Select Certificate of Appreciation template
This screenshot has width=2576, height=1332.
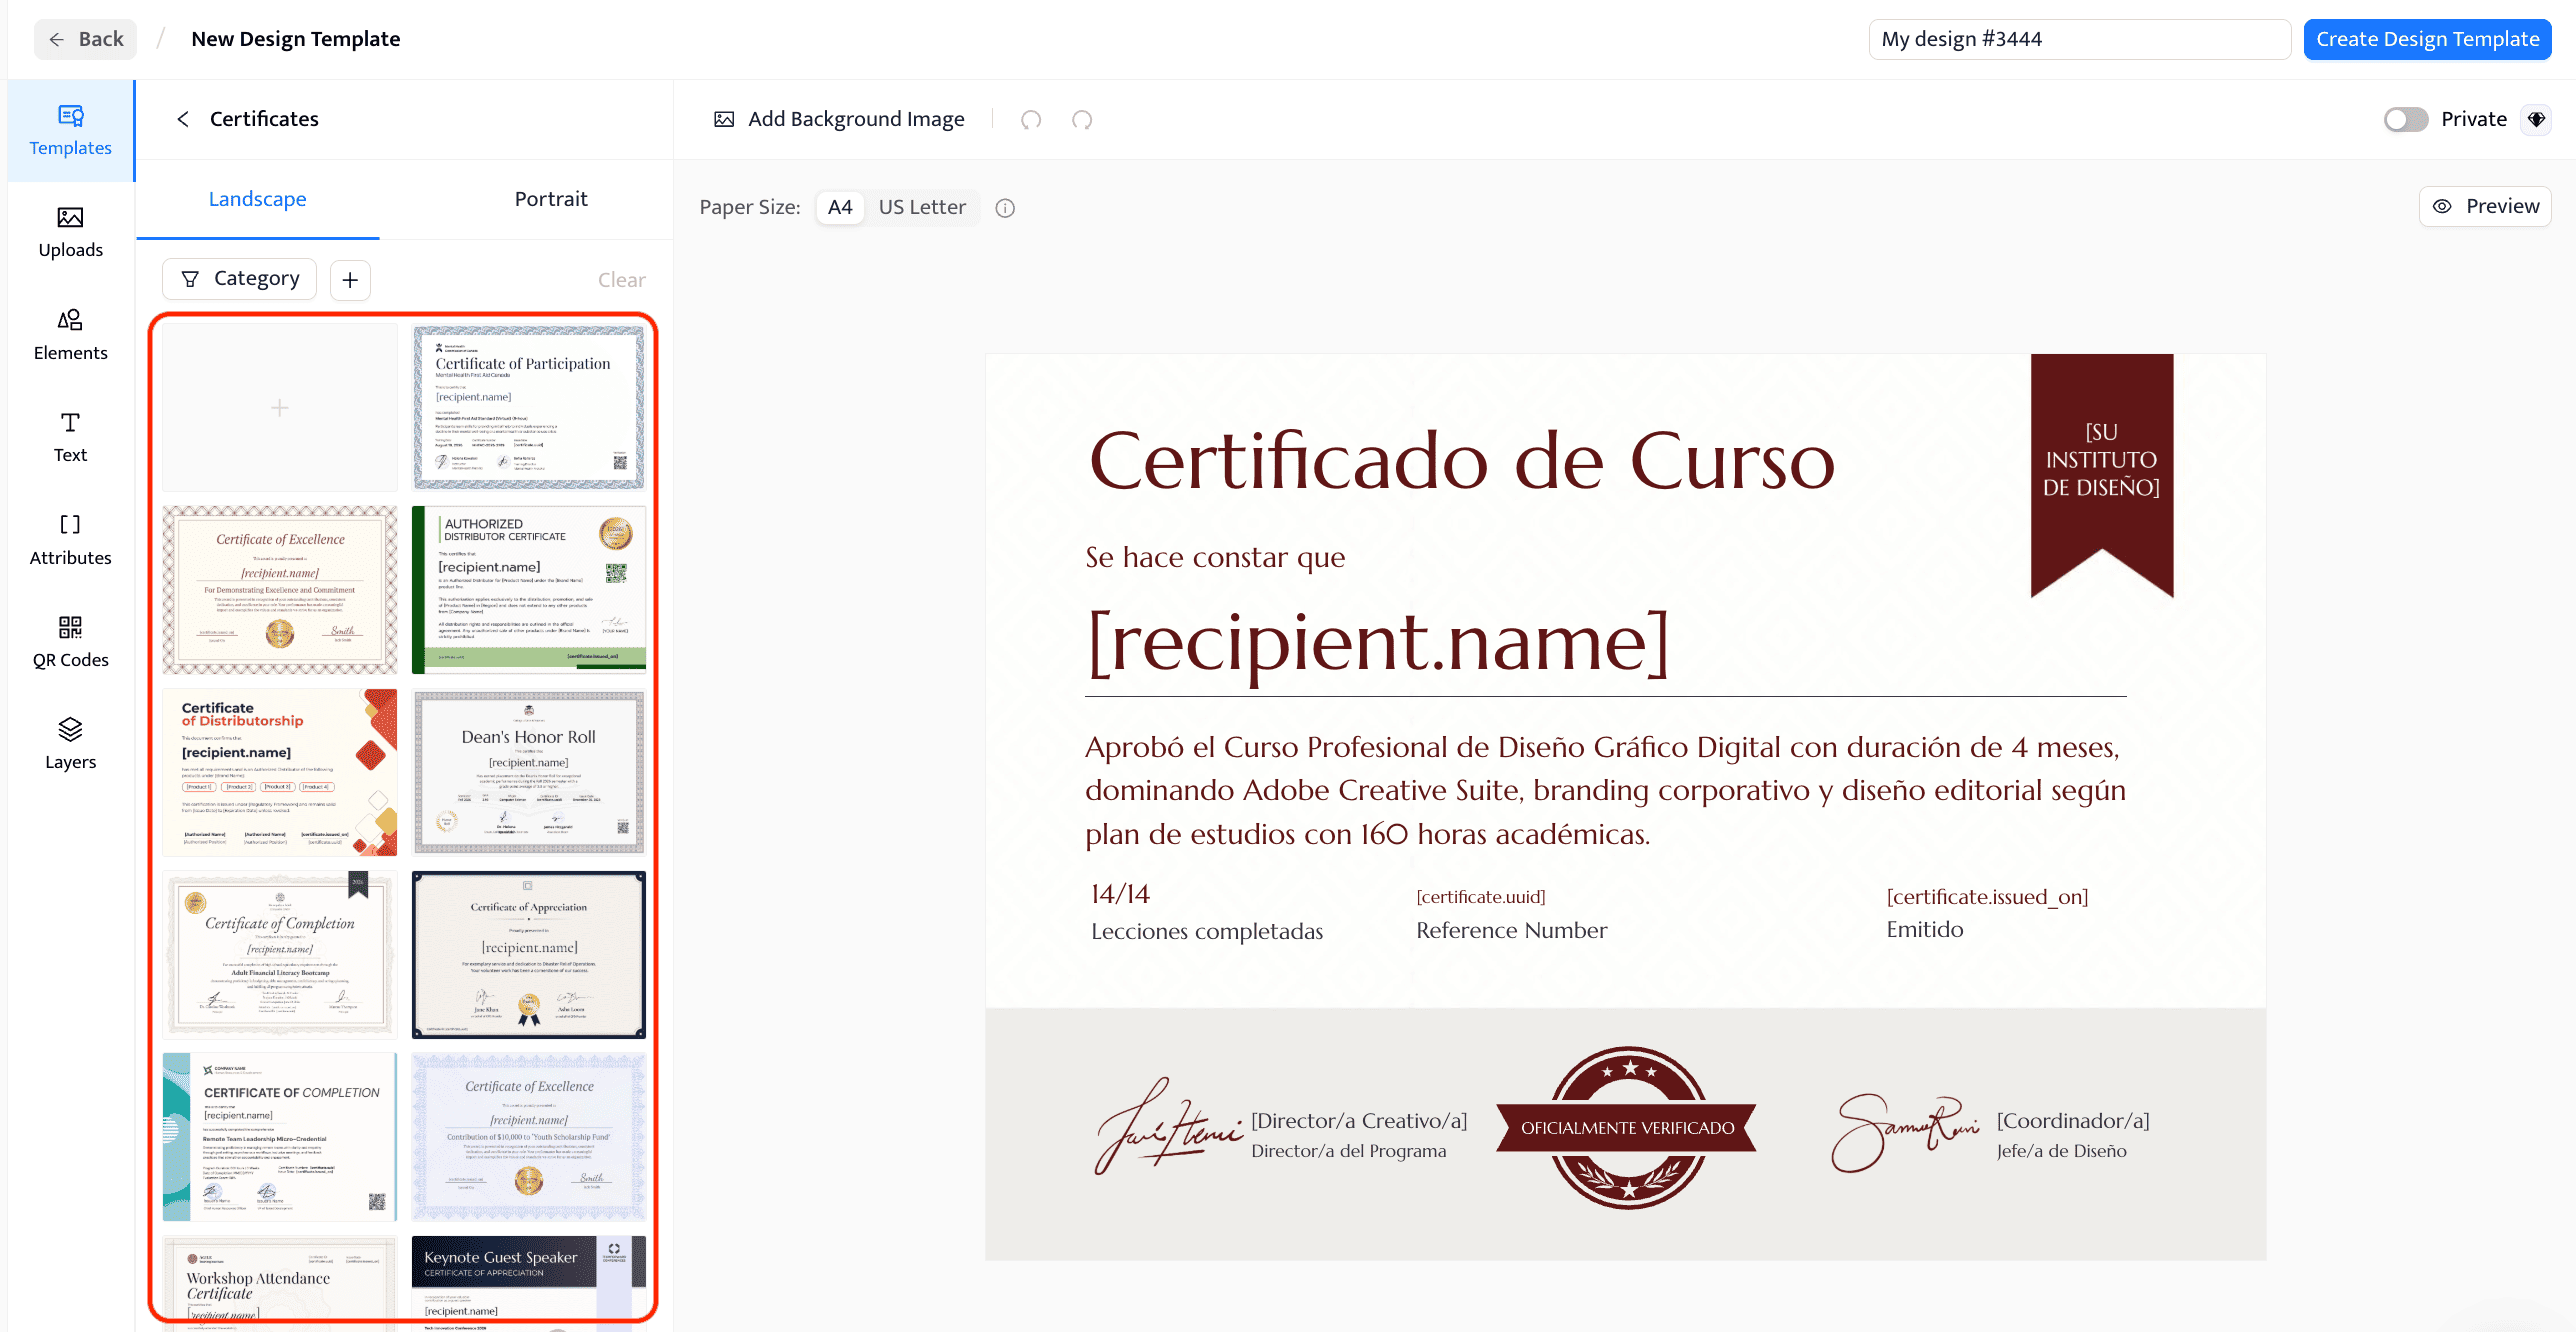pyautogui.click(x=529, y=954)
